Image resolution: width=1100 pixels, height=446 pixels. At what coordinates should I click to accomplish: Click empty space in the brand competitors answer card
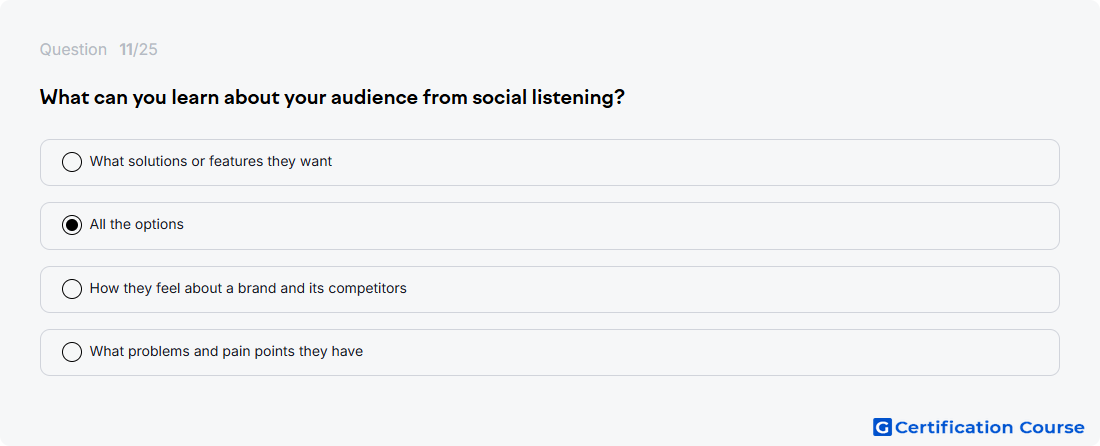[730, 289]
